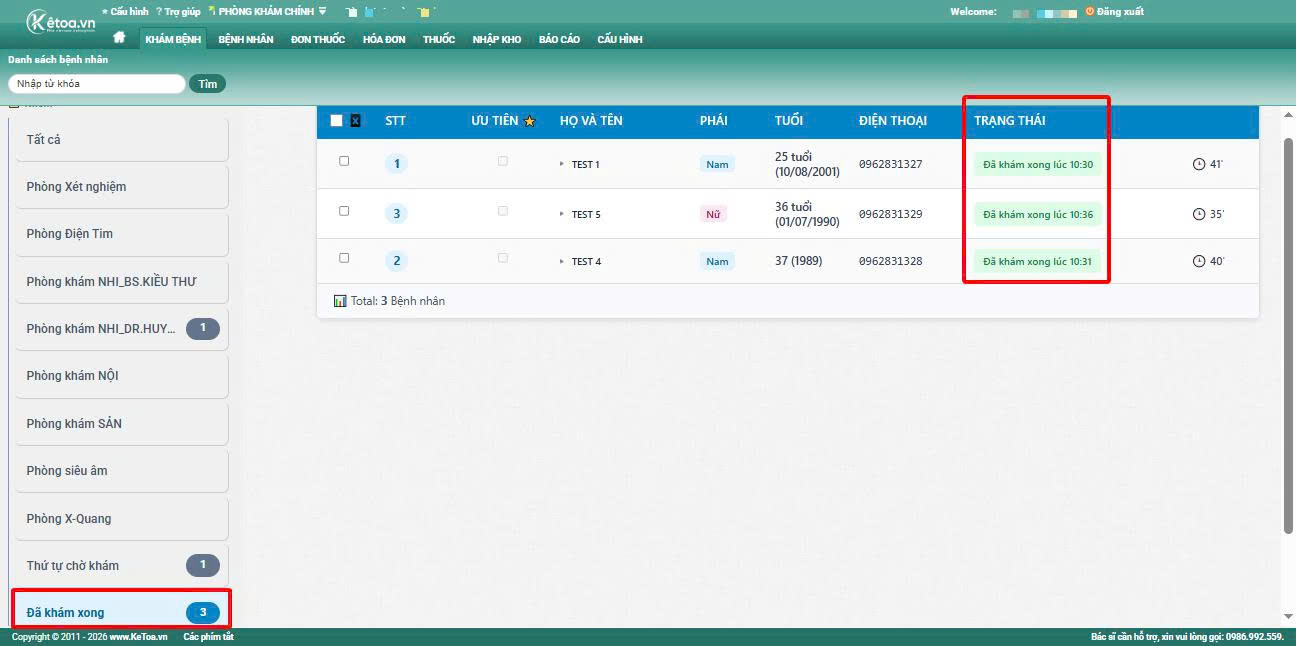Toggle the priority checkbox for TEST 5
The image size is (1296, 646).
pos(503,211)
